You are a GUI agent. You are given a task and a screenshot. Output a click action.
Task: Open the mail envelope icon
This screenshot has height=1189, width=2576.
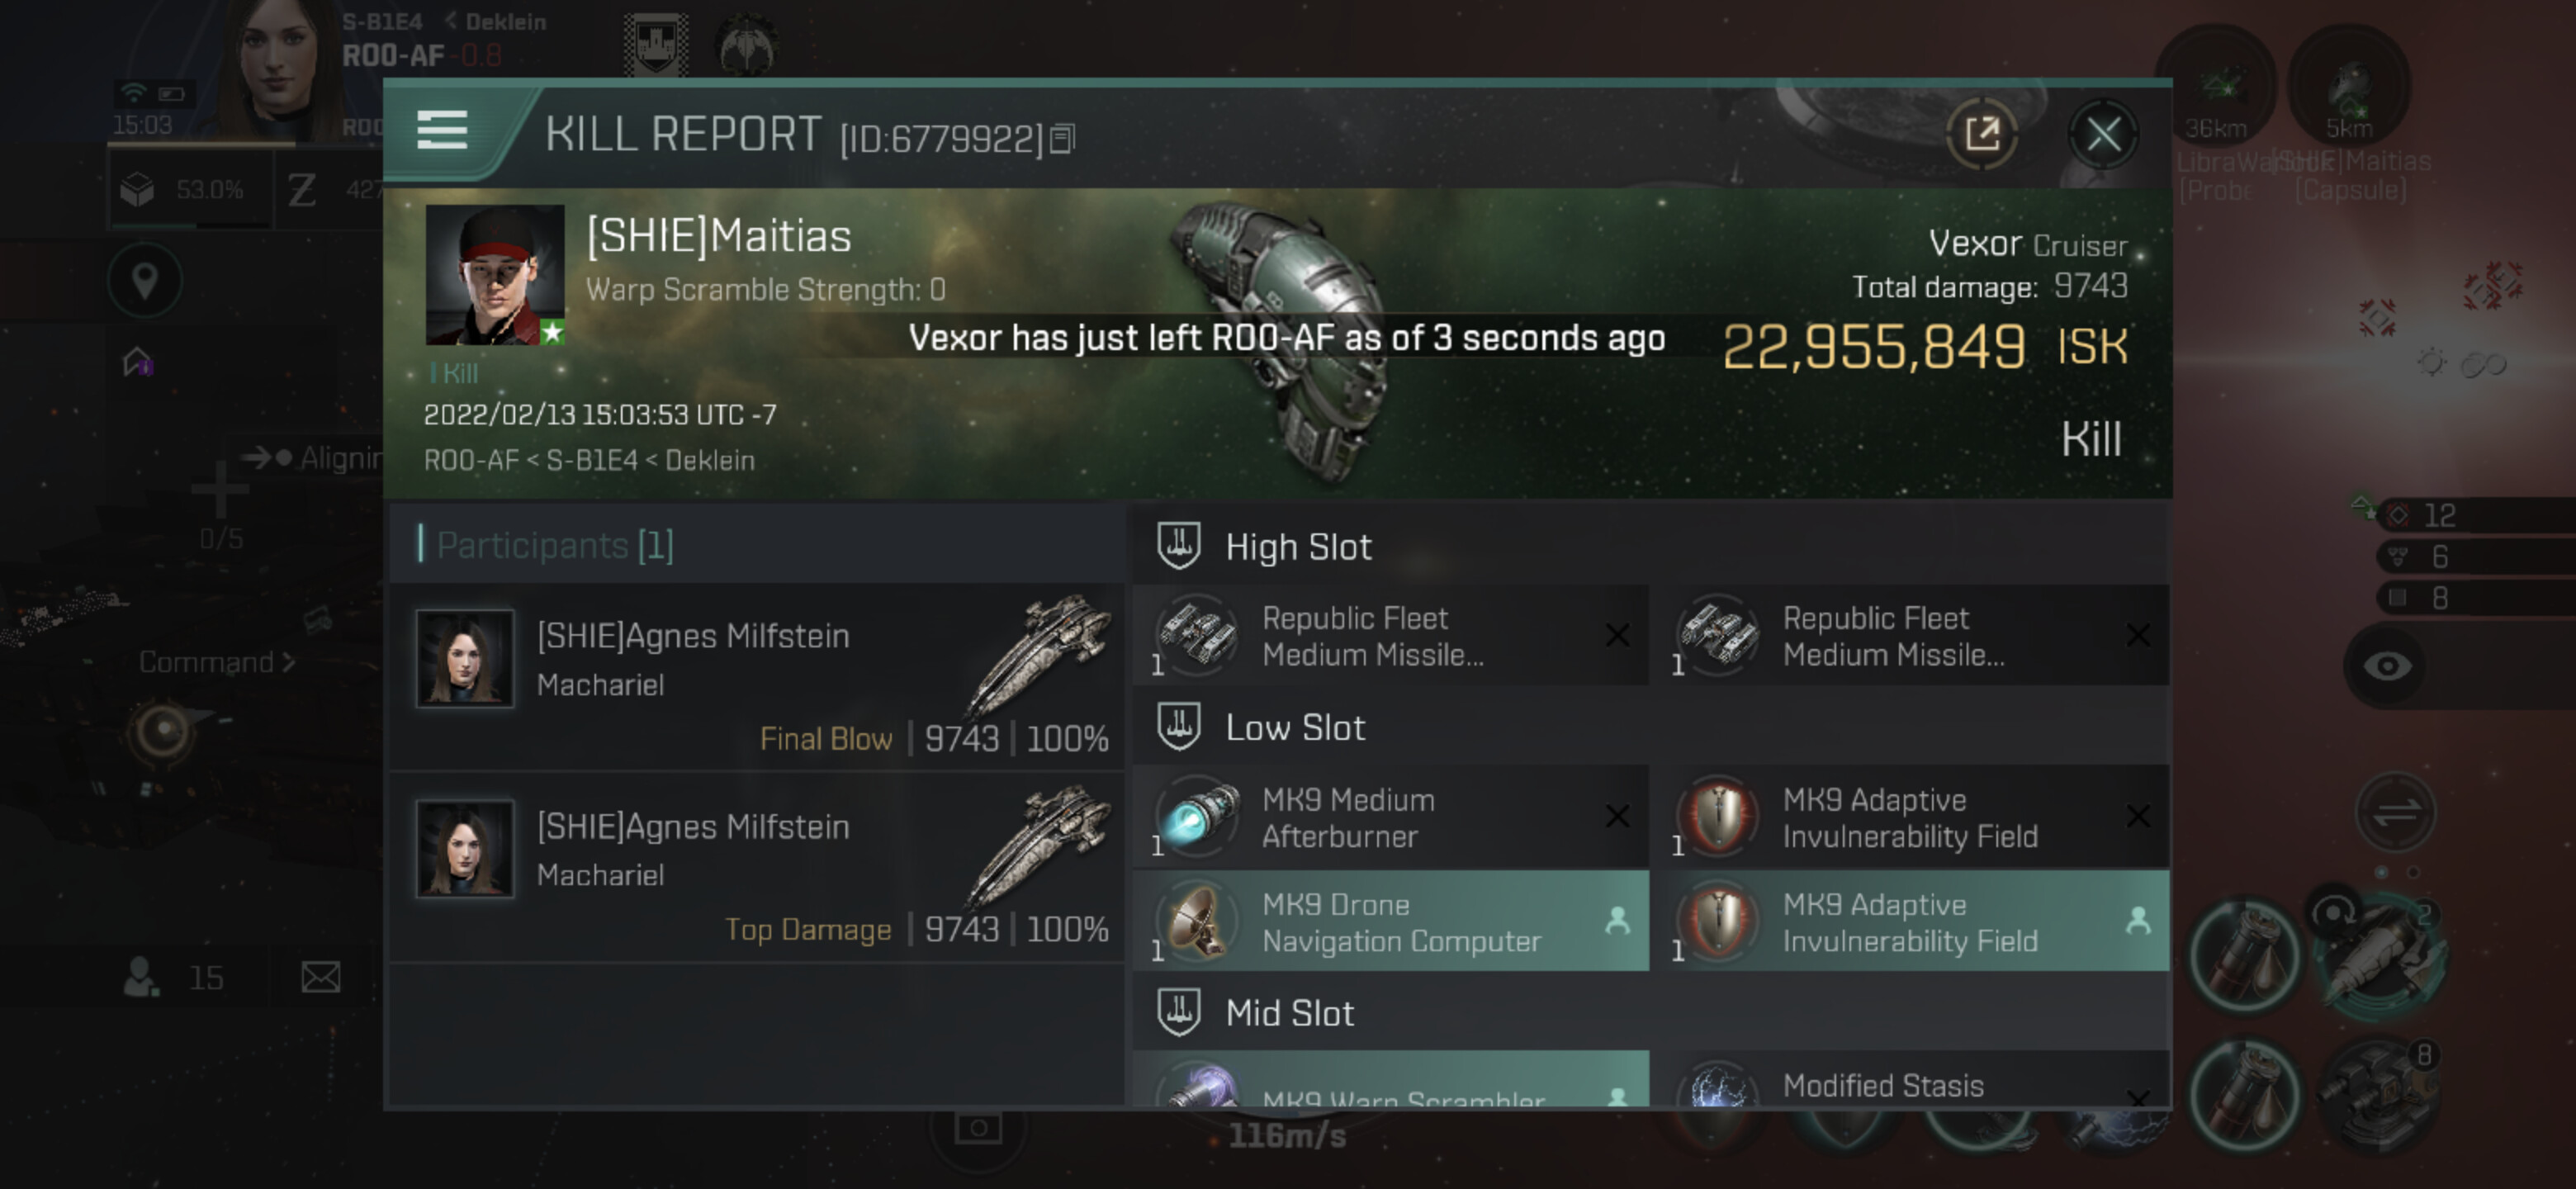coord(321,977)
